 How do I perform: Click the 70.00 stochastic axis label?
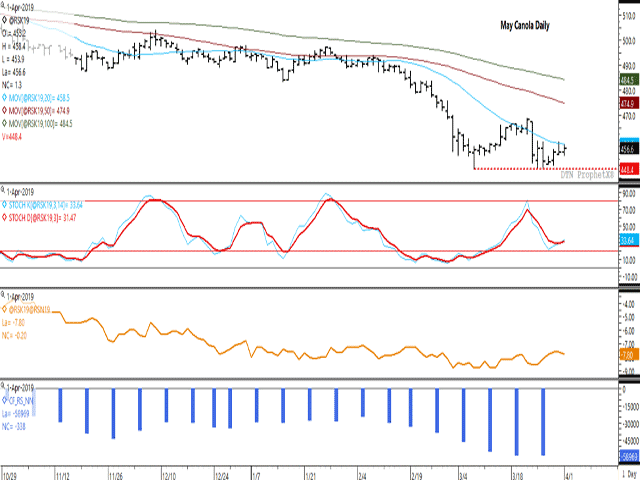point(629,211)
